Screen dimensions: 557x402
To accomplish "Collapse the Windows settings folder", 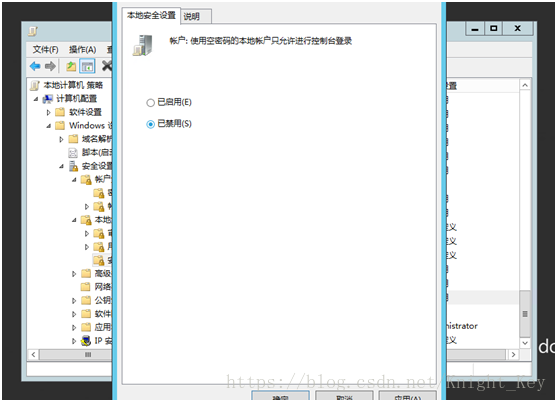I will (x=48, y=126).
